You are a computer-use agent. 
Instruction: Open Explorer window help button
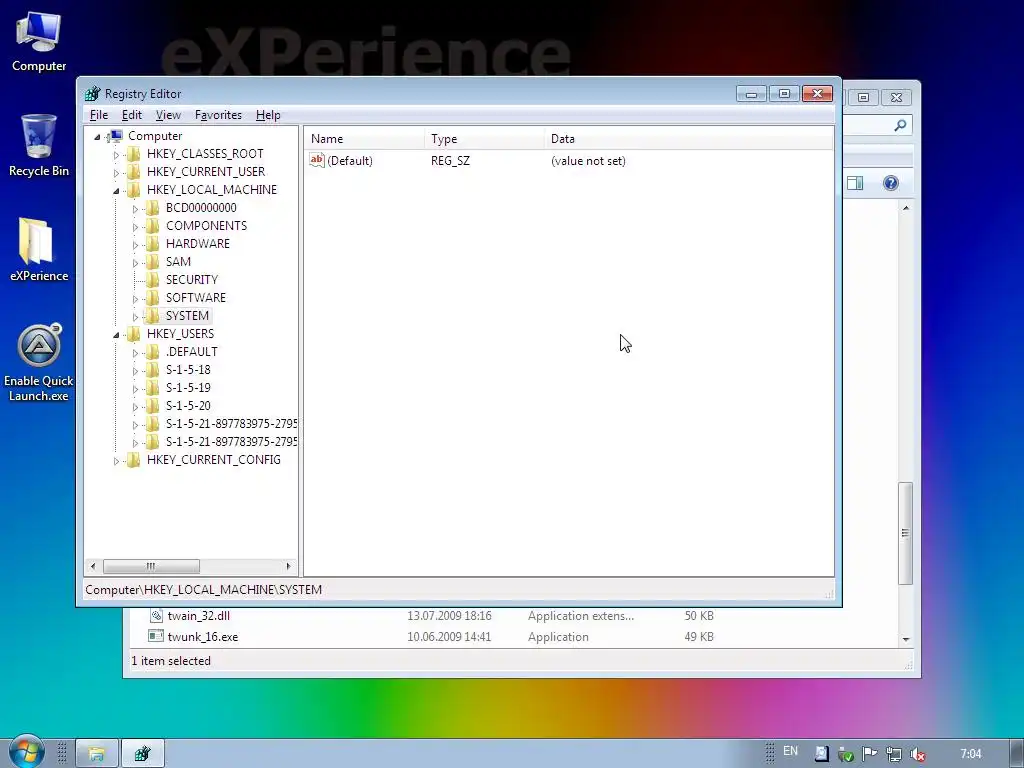tap(891, 183)
